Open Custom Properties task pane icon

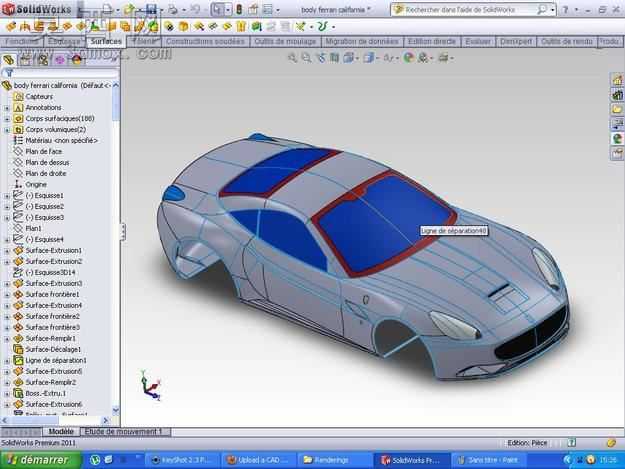617,153
